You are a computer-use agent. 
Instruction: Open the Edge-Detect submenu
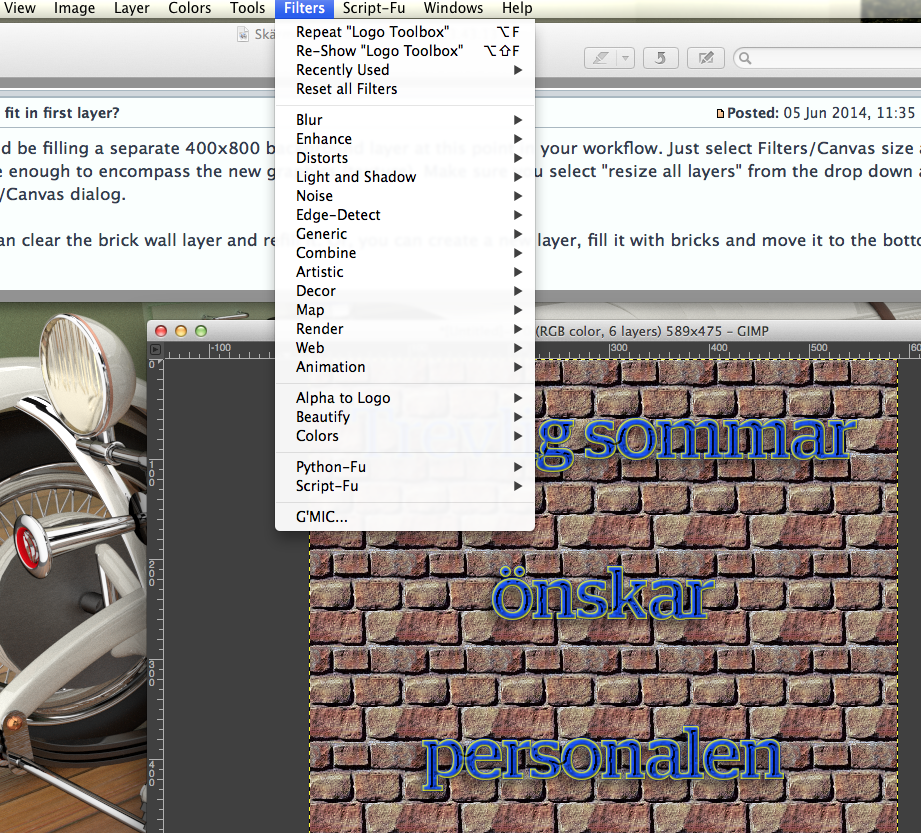[405, 215]
